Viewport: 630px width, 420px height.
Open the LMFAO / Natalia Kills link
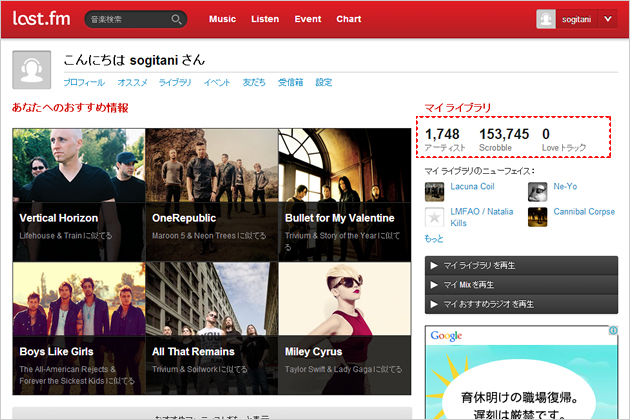click(481, 217)
